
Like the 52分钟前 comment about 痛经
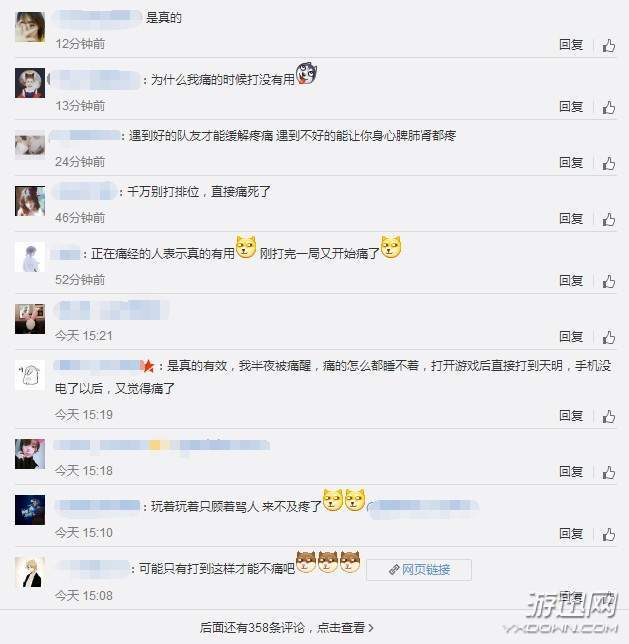(608, 281)
